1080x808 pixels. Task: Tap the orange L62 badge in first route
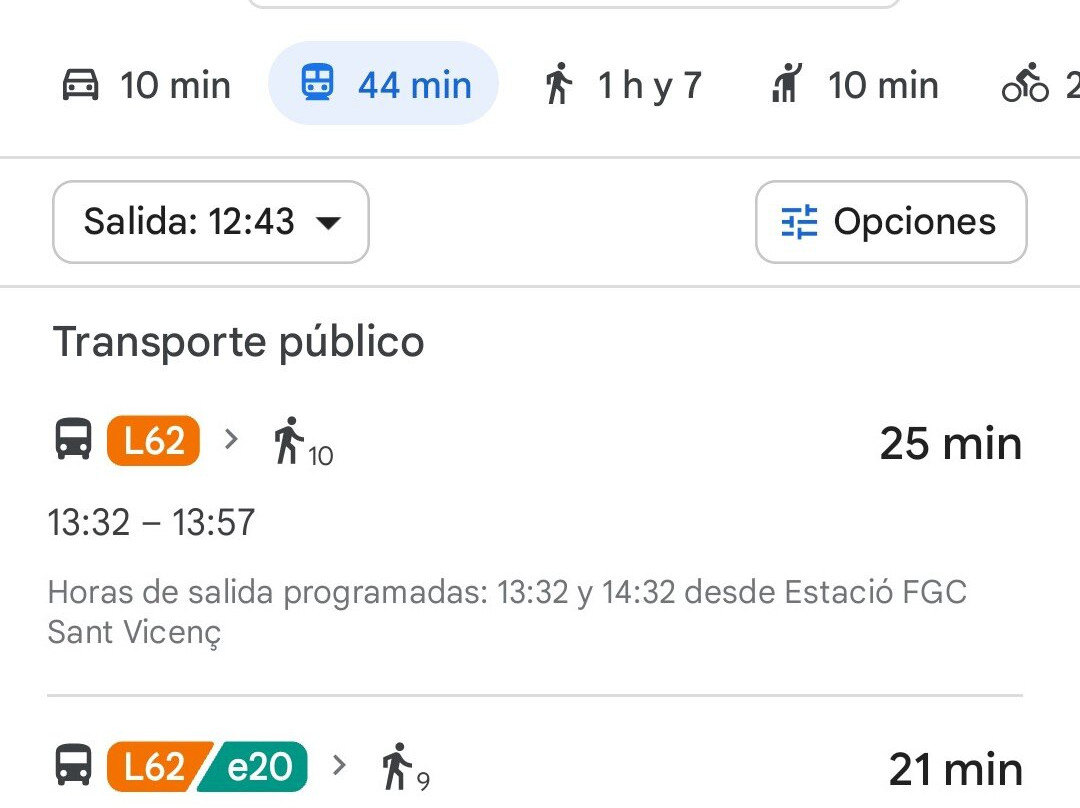[x=153, y=440]
